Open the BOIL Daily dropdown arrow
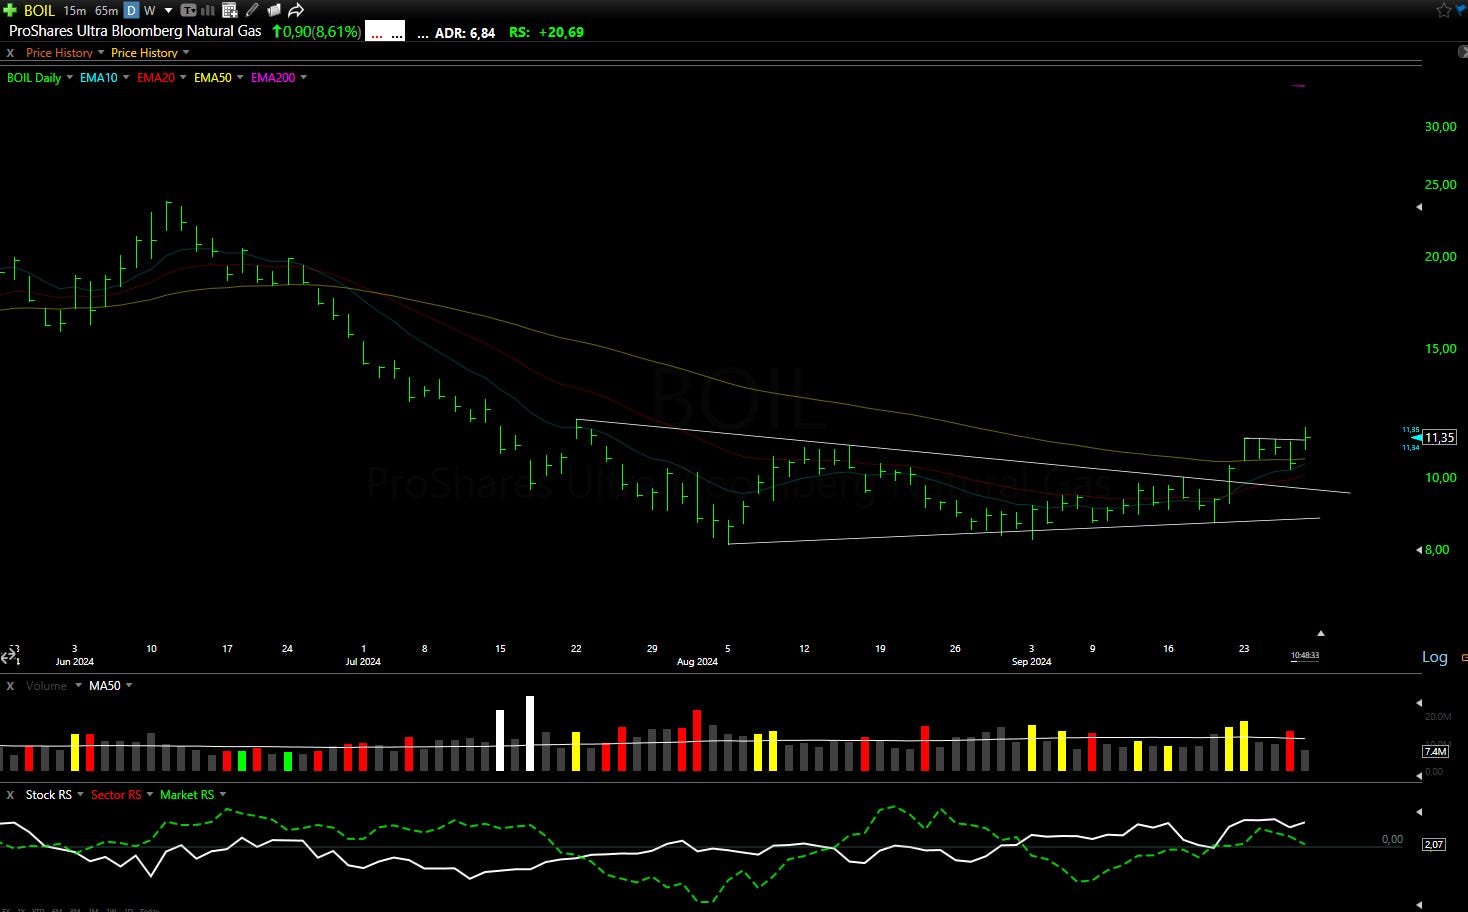 69,78
